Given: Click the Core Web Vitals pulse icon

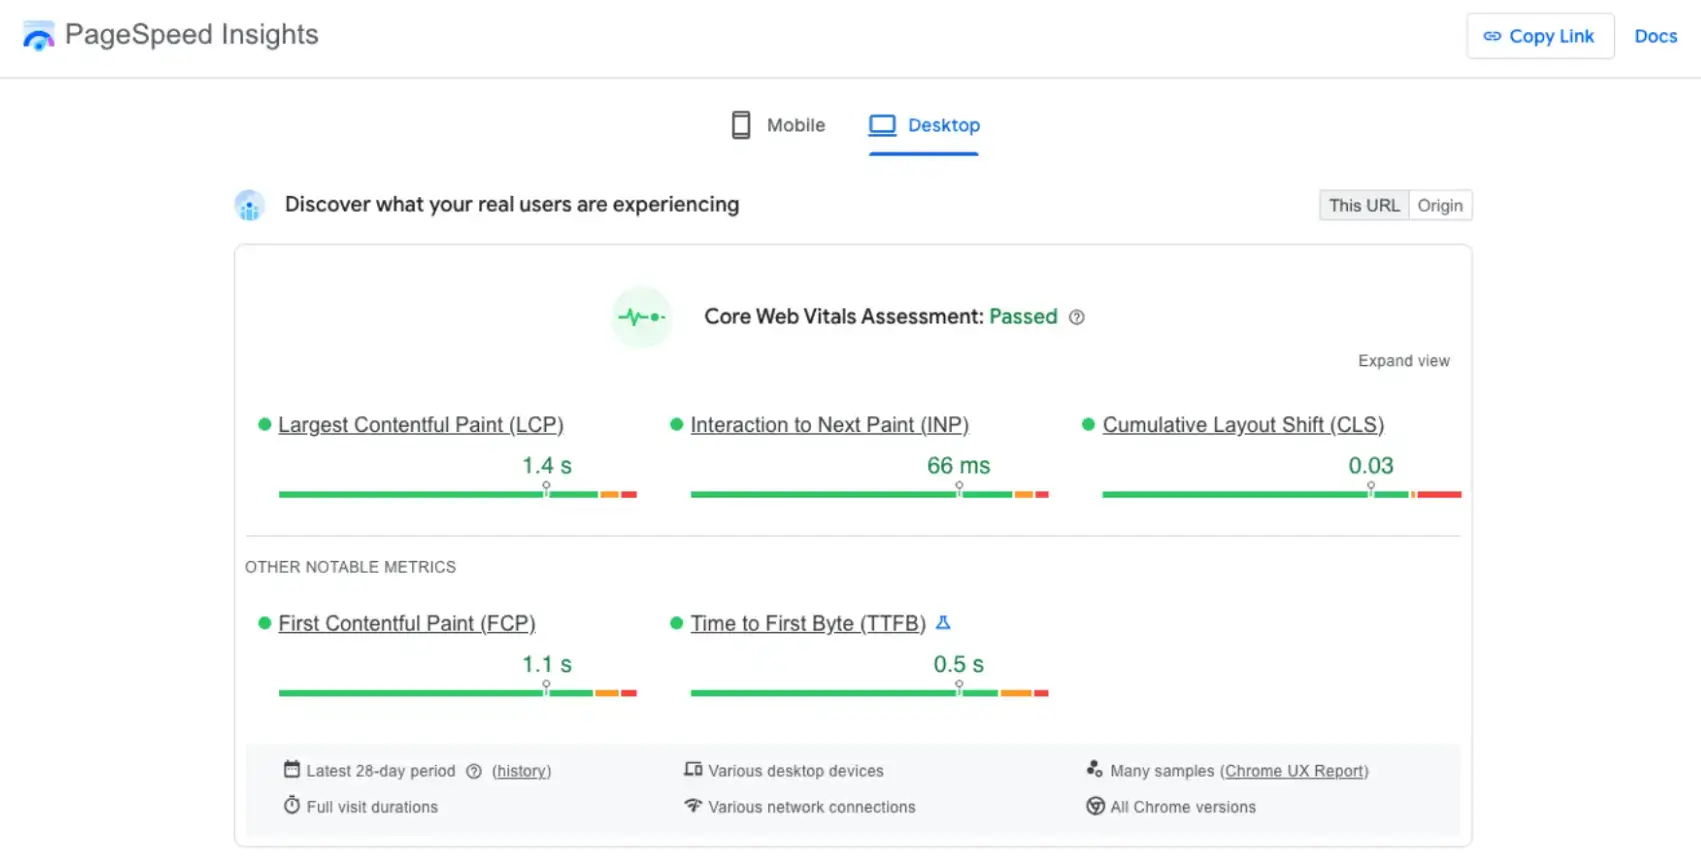Looking at the screenshot, I should pyautogui.click(x=641, y=317).
